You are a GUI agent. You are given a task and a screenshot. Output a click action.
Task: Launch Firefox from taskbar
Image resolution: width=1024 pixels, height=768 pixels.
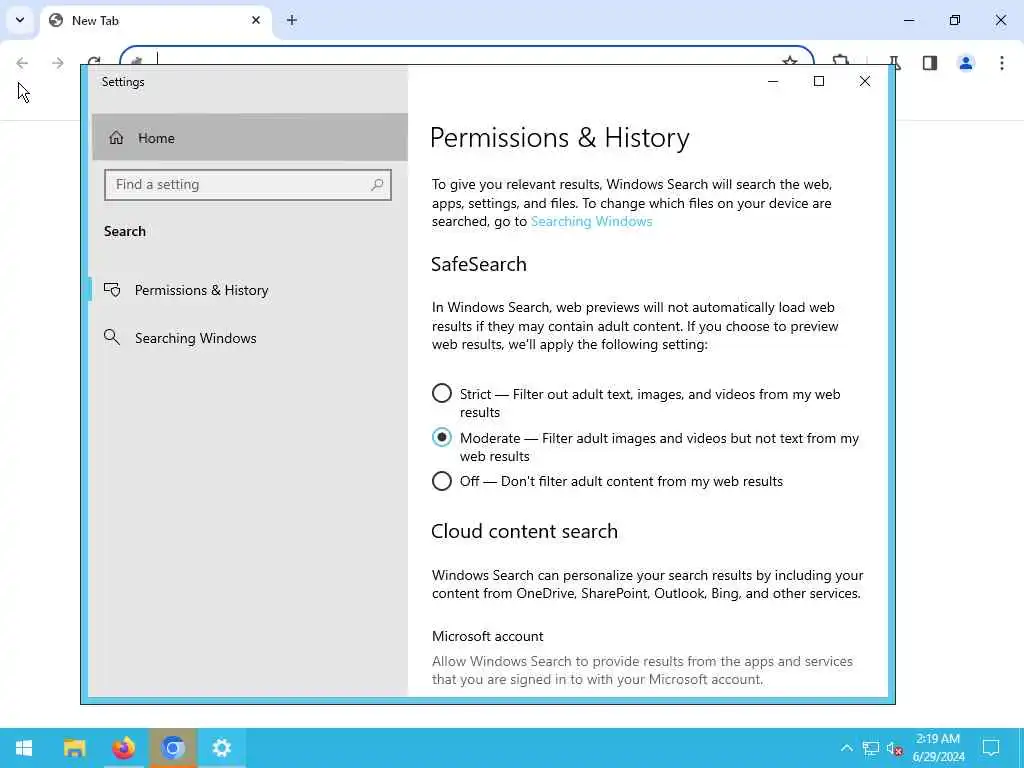tap(123, 748)
